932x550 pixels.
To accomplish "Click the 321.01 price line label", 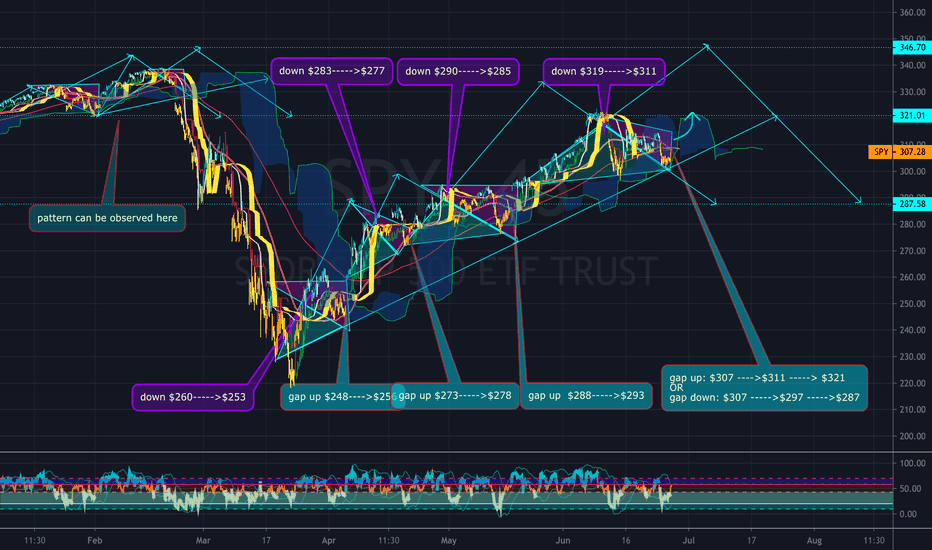I will [x=912, y=116].
